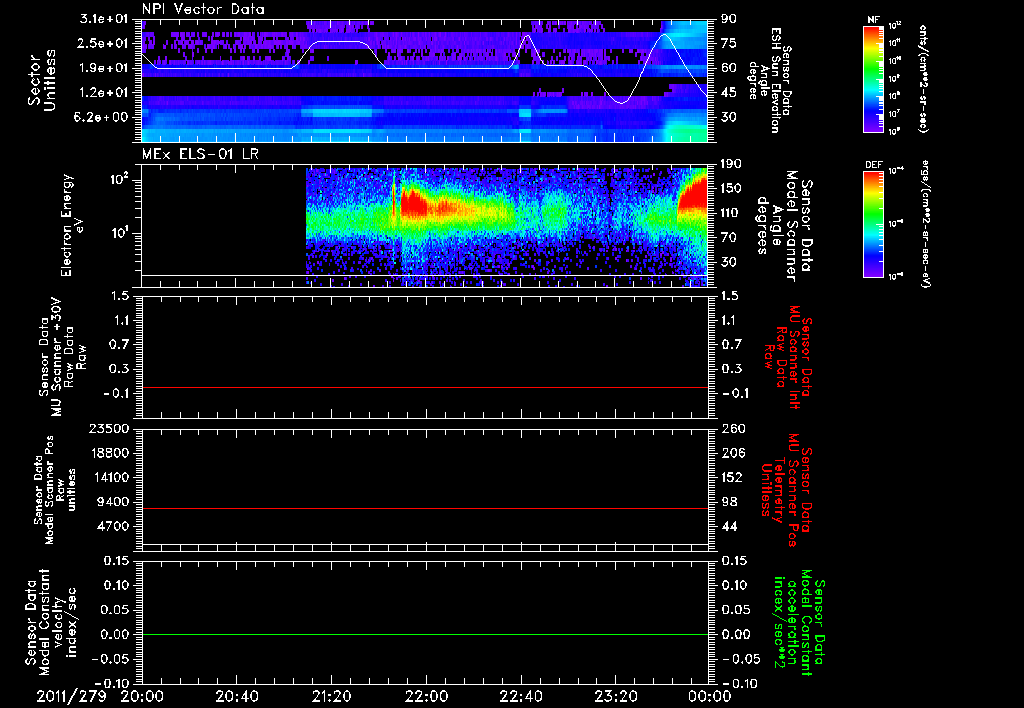Click the NF color scale bar
The image size is (1024, 708).
(x=874, y=78)
